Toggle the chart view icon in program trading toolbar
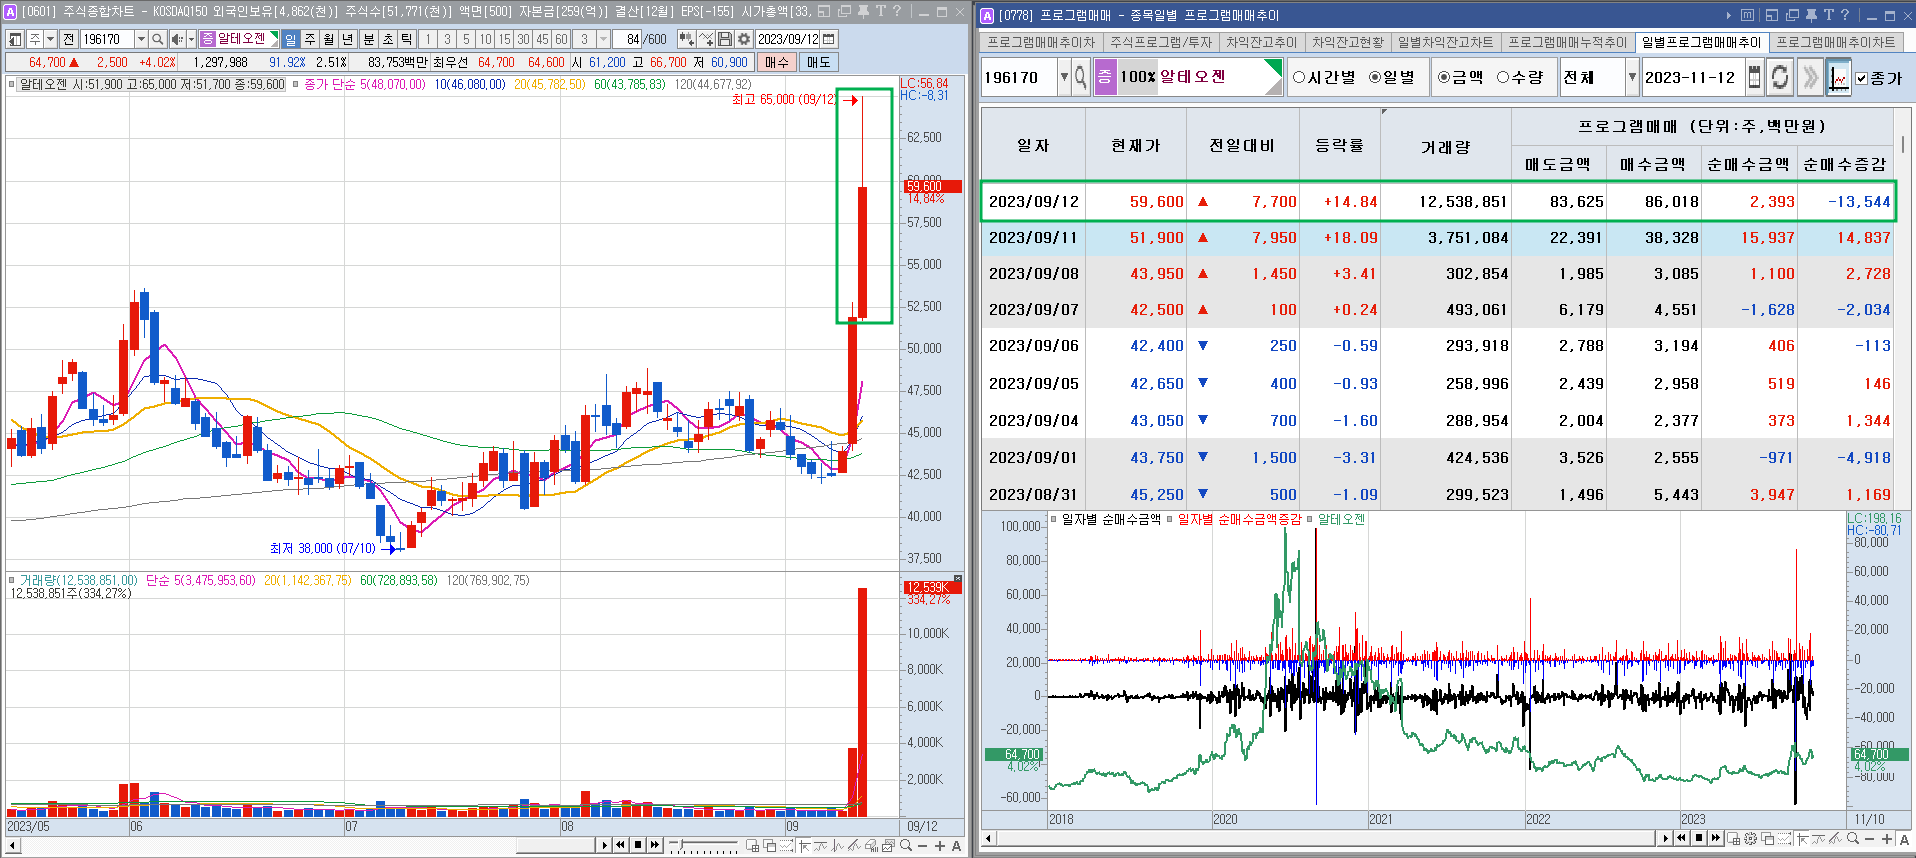Screen dimensions: 1916x858 coord(1838,77)
